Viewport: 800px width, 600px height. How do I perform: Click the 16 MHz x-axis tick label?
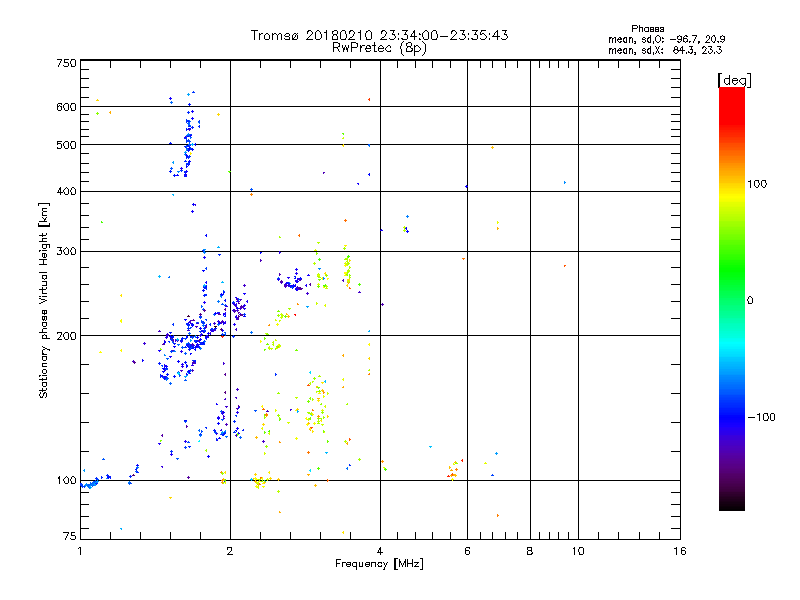(680, 551)
